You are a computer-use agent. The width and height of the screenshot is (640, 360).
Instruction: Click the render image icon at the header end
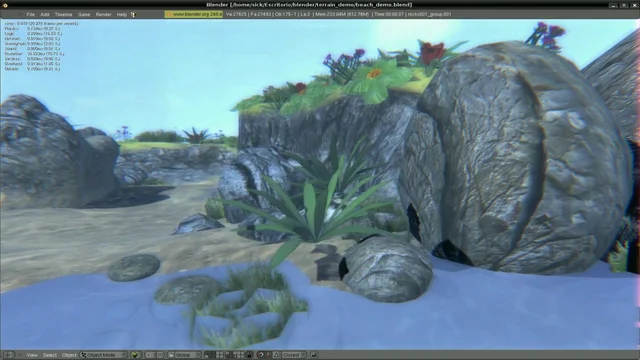(314, 355)
